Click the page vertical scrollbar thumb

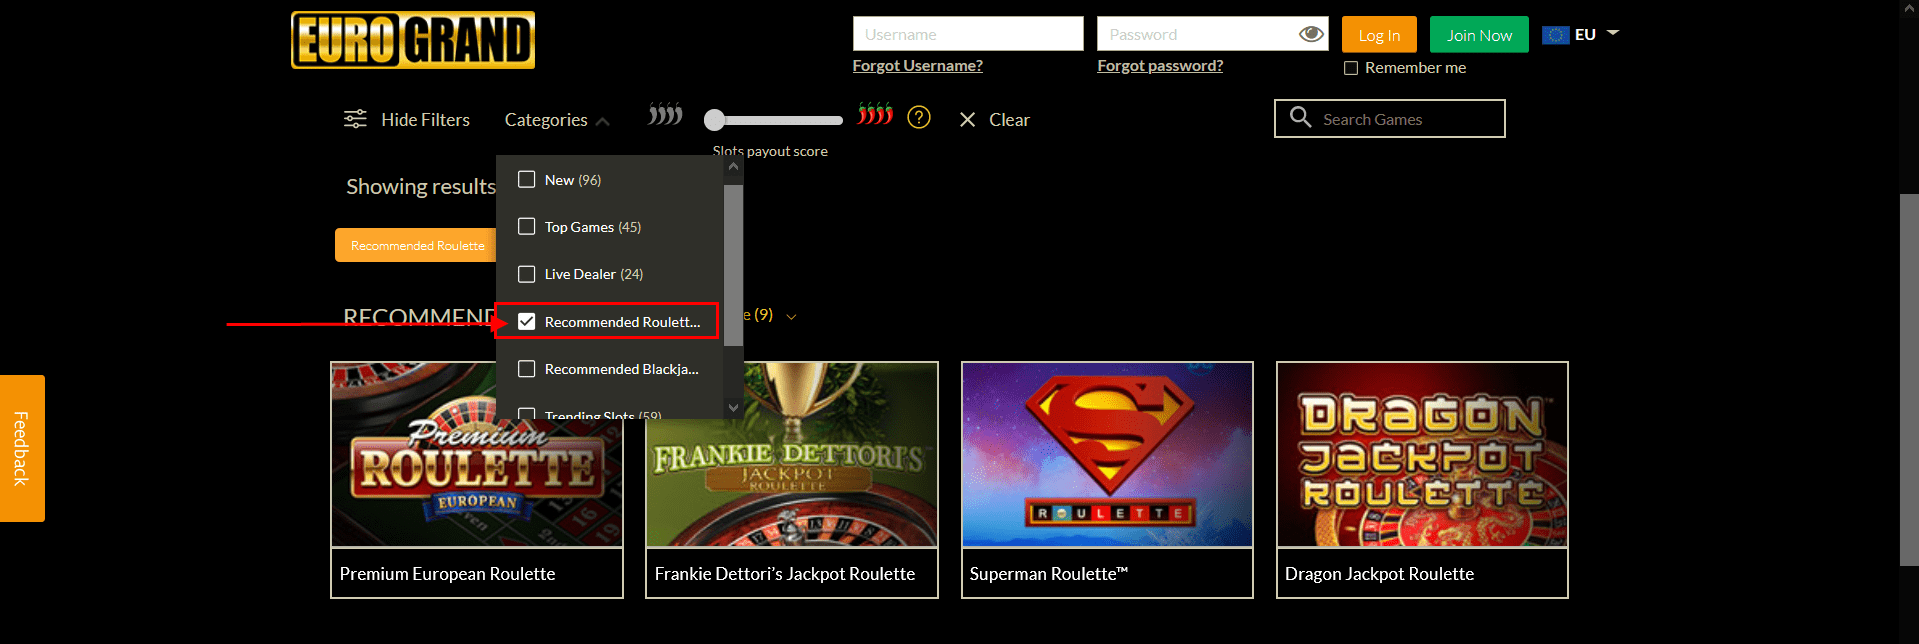[x=1909, y=380]
